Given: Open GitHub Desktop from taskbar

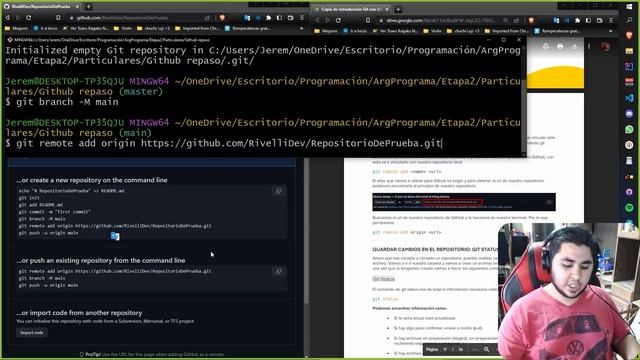Looking at the screenshot, I should 629,192.
